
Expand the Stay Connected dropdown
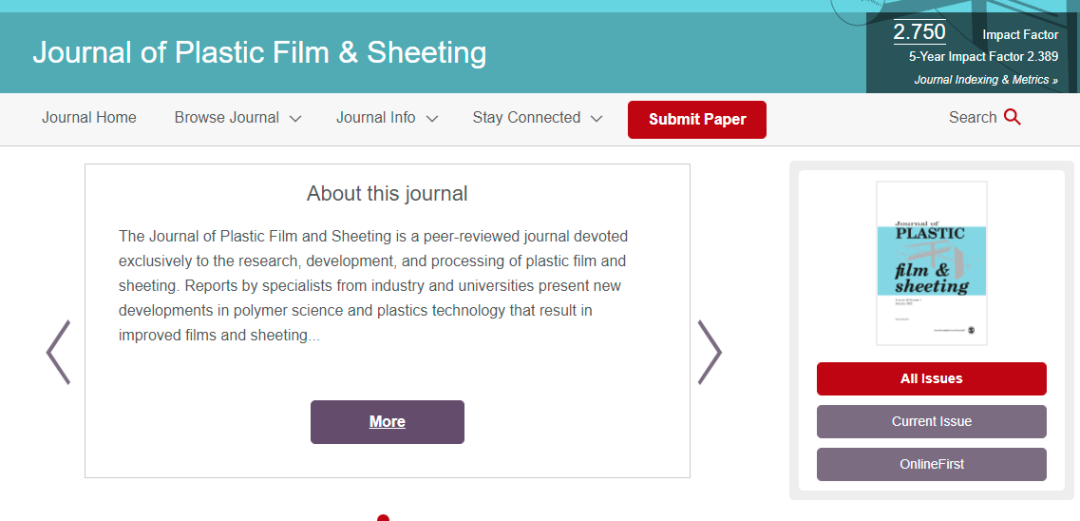point(537,118)
